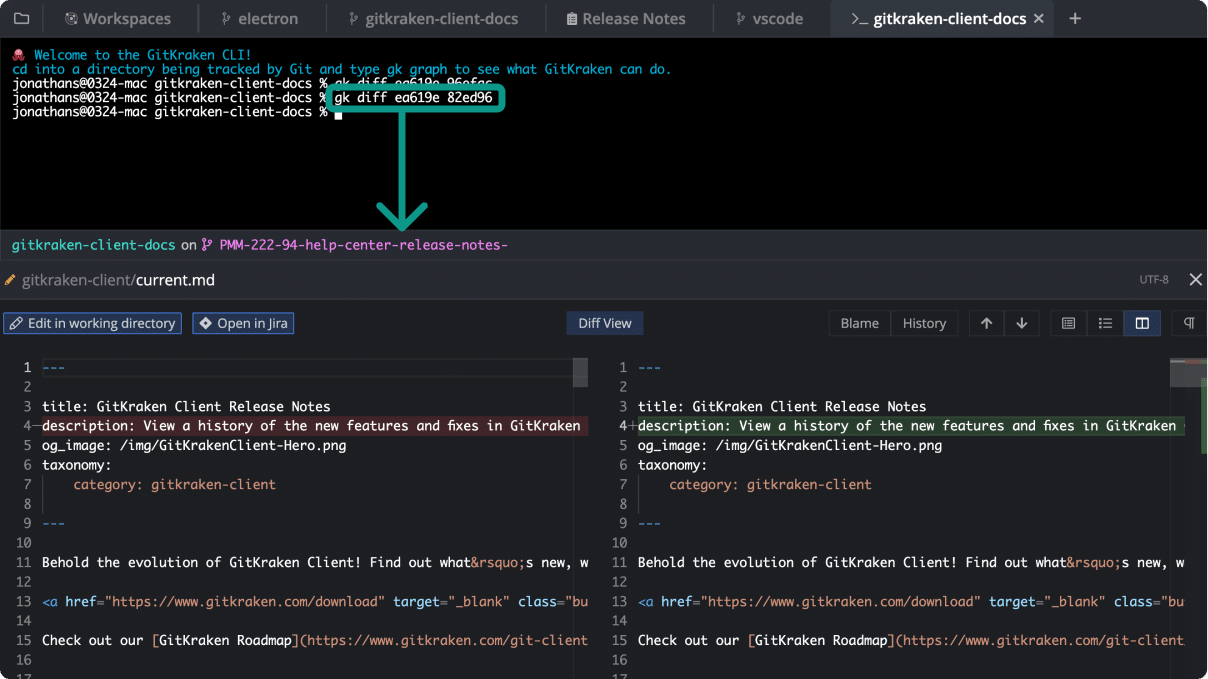Click the terminal input cursor line

tap(177, 112)
